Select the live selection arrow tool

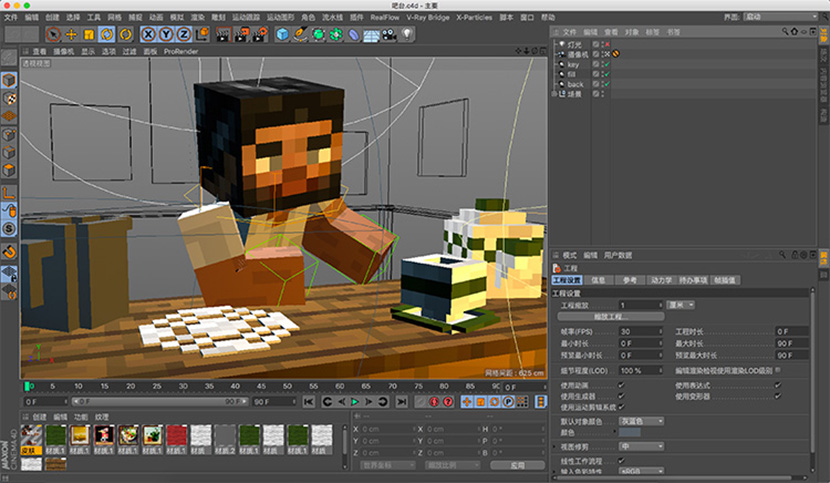(53, 34)
